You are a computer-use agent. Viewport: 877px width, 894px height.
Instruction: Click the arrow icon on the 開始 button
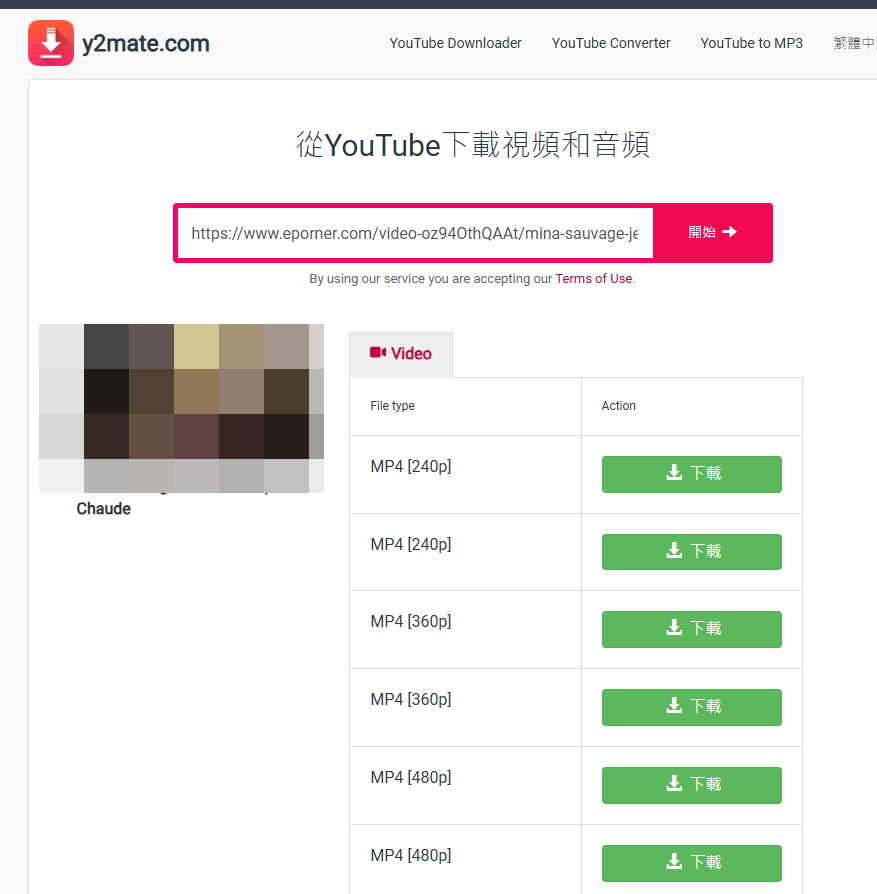point(729,231)
